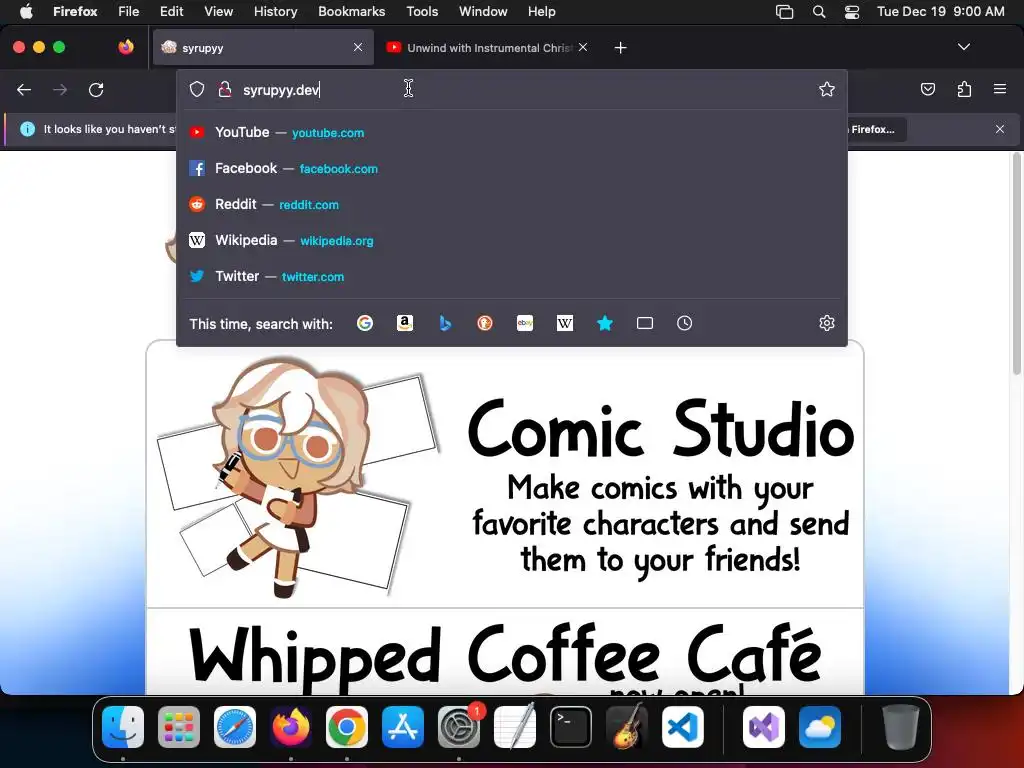The height and width of the screenshot is (768, 1024).
Task: Open the Trash in the Dock
Action: pos(901,727)
